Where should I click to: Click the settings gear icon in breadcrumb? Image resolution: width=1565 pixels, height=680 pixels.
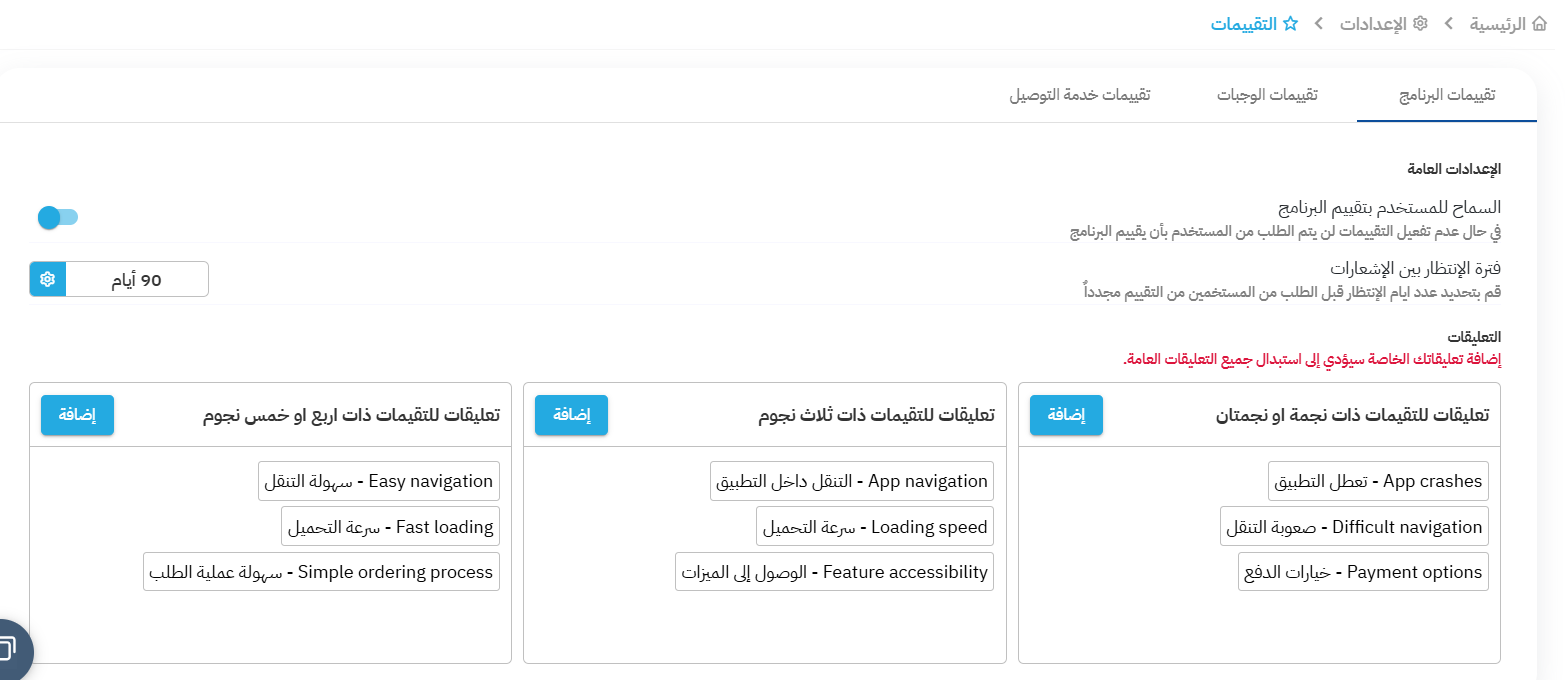coord(1419,24)
